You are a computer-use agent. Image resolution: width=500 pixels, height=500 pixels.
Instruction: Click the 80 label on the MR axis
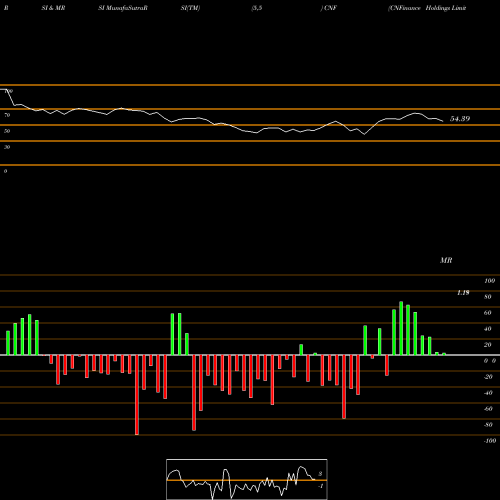[488, 297]
